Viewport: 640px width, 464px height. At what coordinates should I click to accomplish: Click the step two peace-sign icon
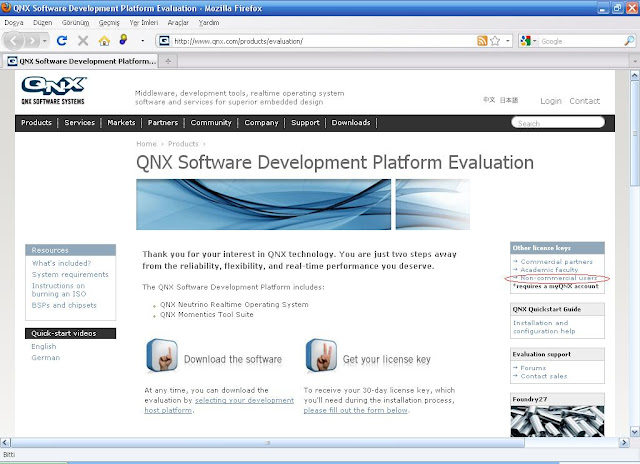[321, 355]
